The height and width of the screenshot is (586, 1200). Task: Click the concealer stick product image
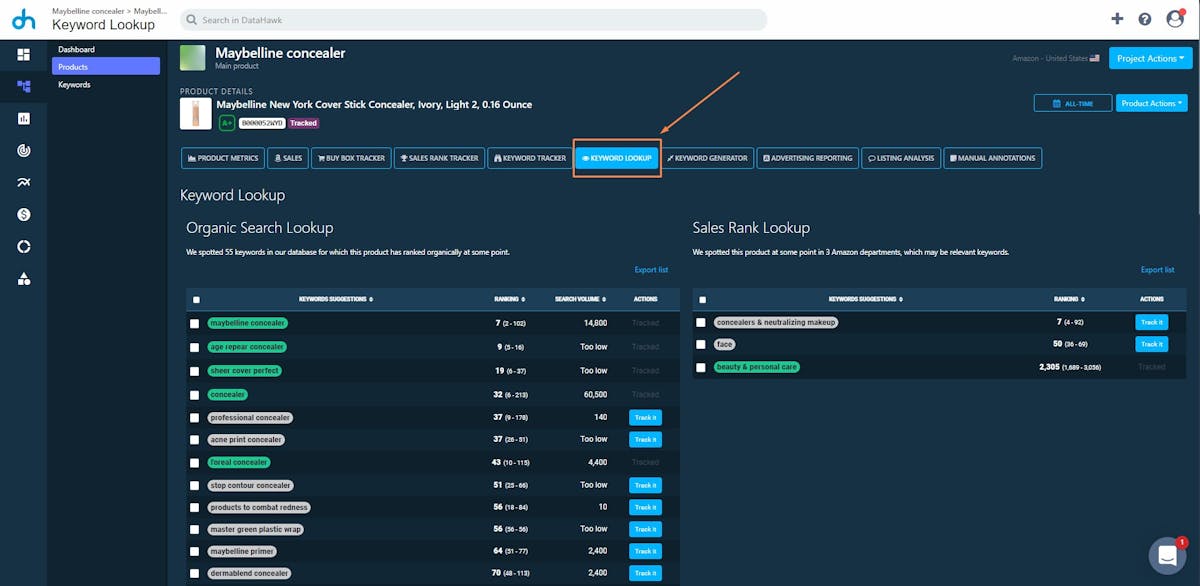pyautogui.click(x=195, y=114)
